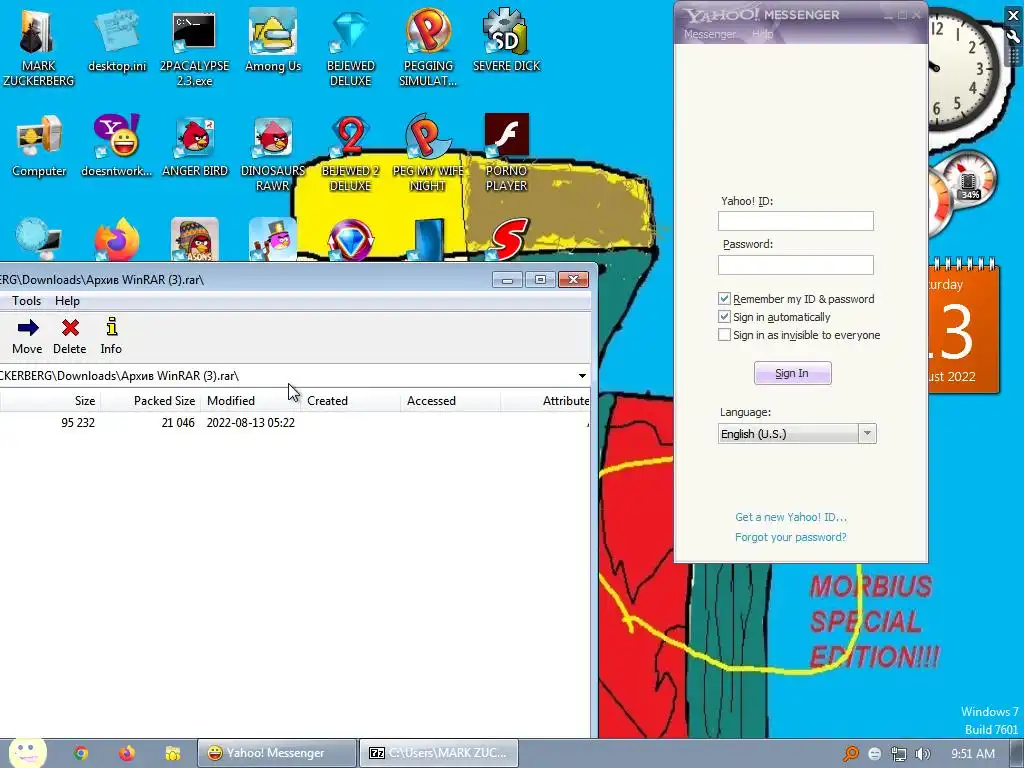Click the Accessed column header

coord(451,400)
